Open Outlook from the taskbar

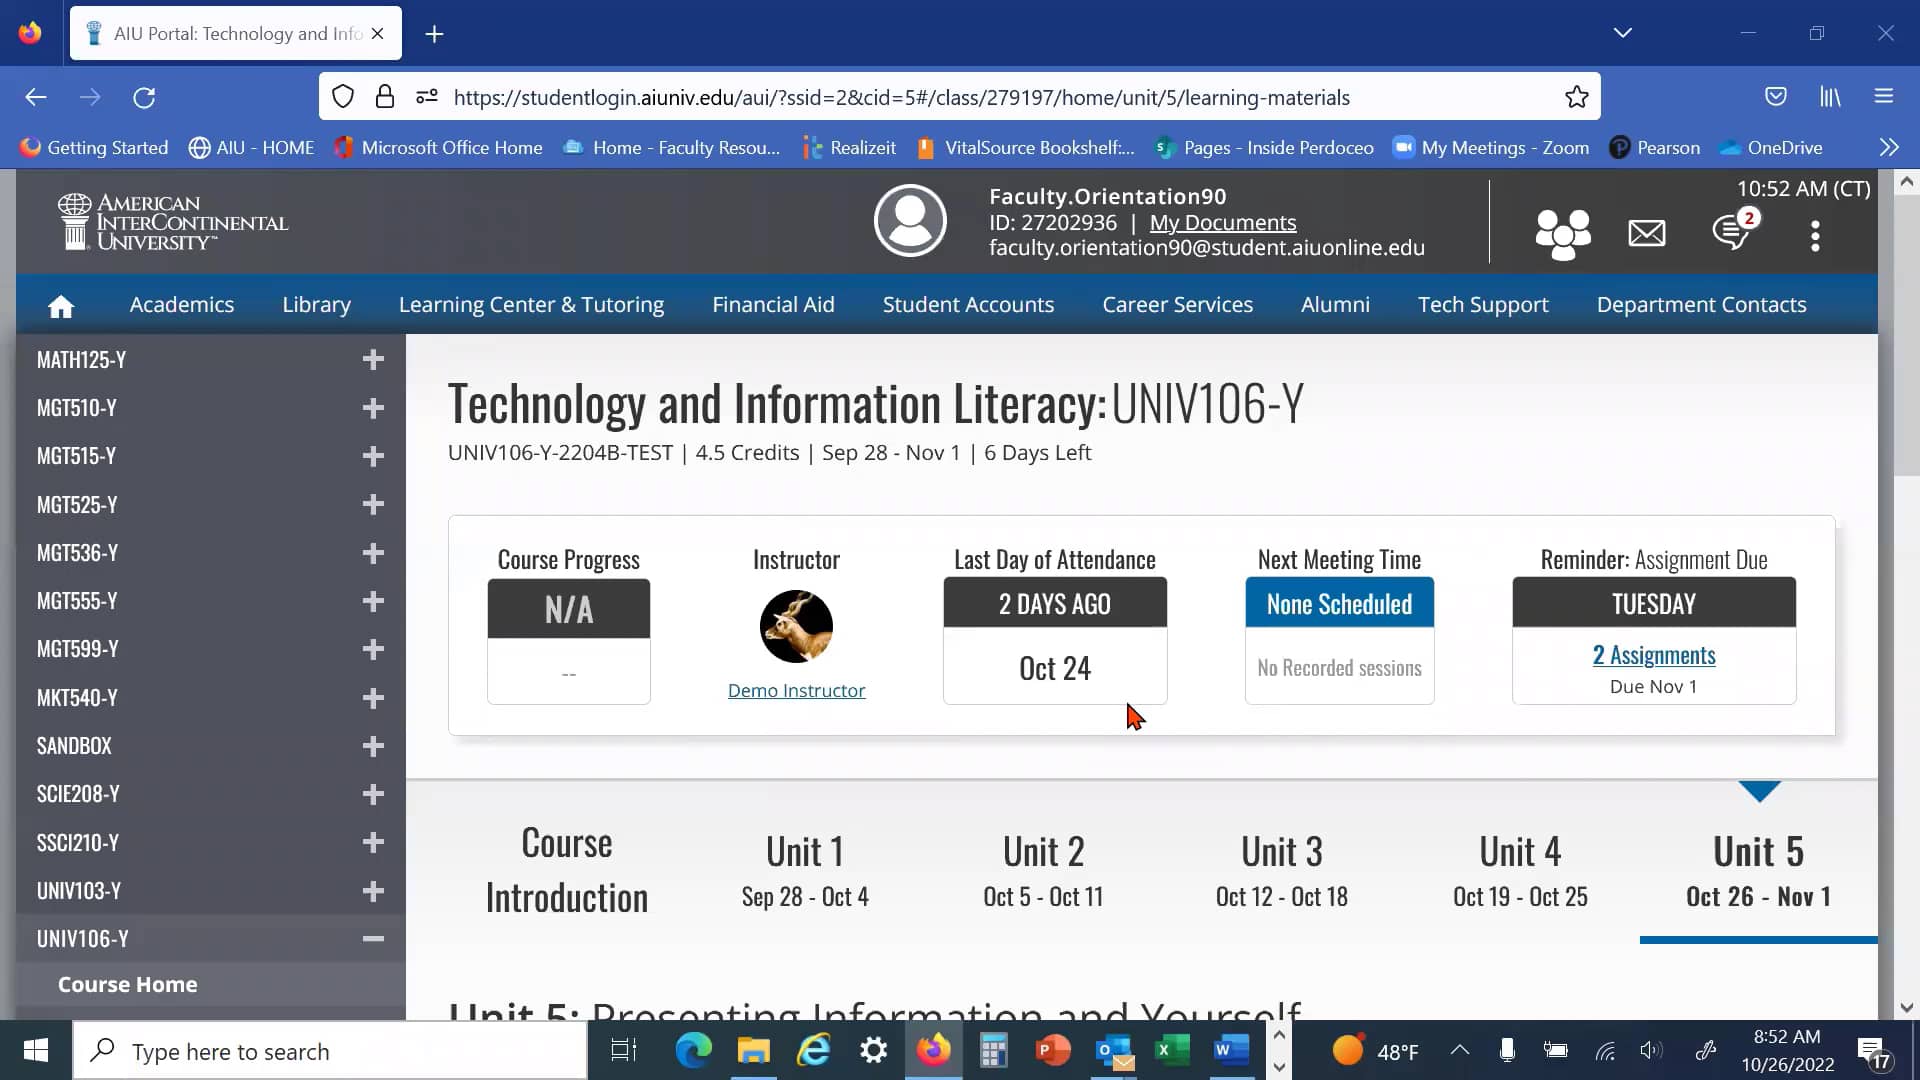point(1111,1050)
